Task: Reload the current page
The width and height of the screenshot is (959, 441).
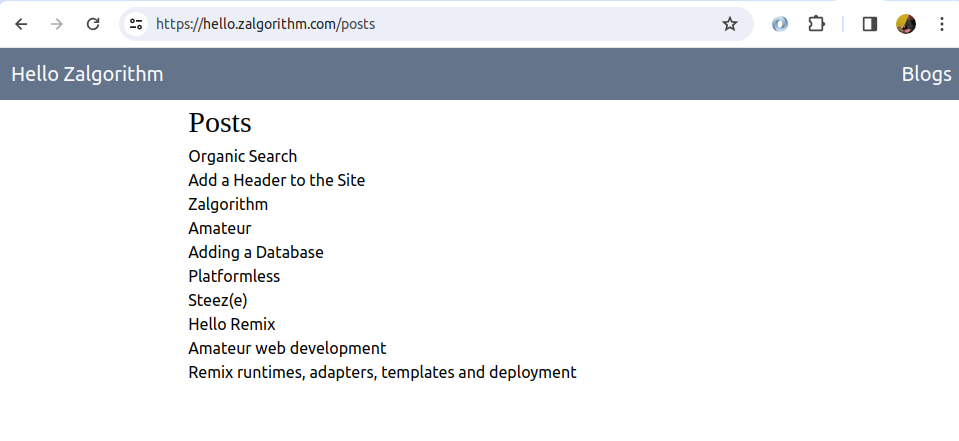Action: coord(93,24)
